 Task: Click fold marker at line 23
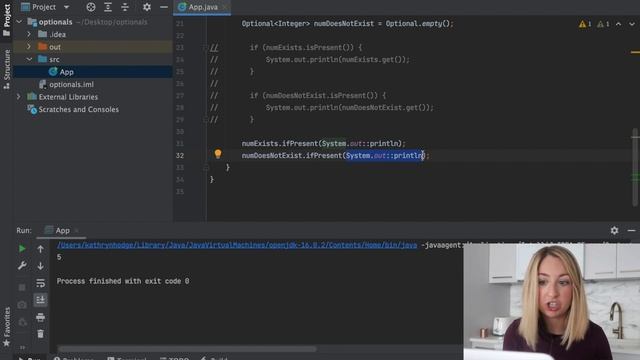[x=205, y=48]
